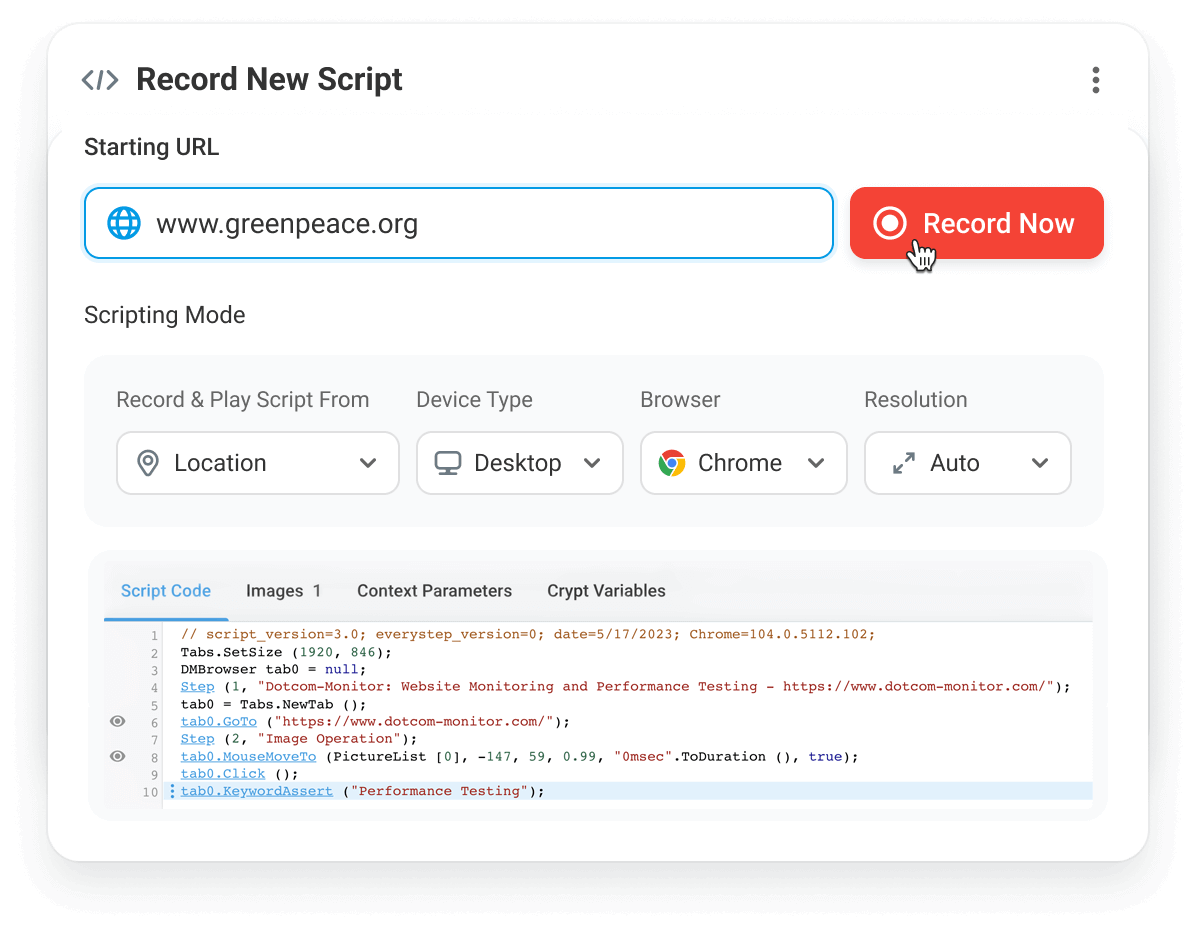1196x933 pixels.
Task: Click the tab0.KeywordAssert link in the script
Action: 256,790
